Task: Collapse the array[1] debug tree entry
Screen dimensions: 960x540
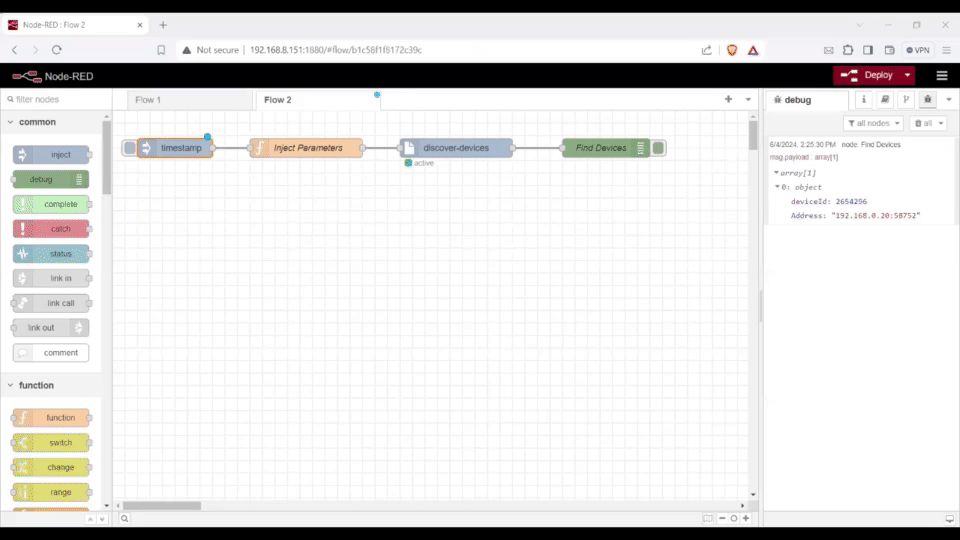Action: [777, 173]
